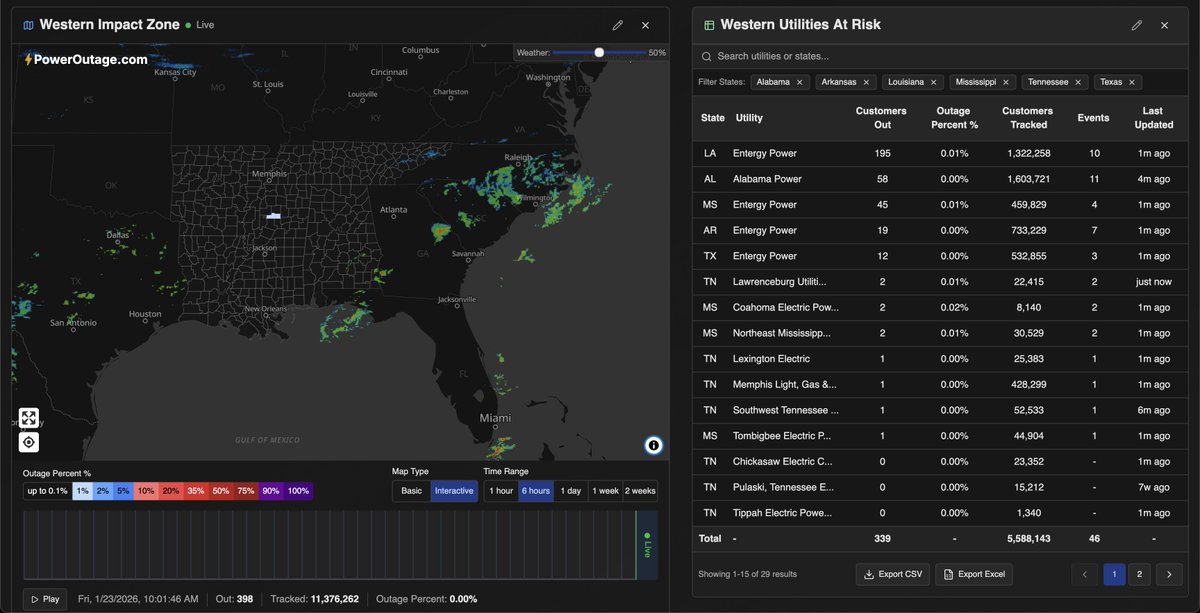The image size is (1200, 613).
Task: Click the search magnifier icon
Action: tap(707, 57)
